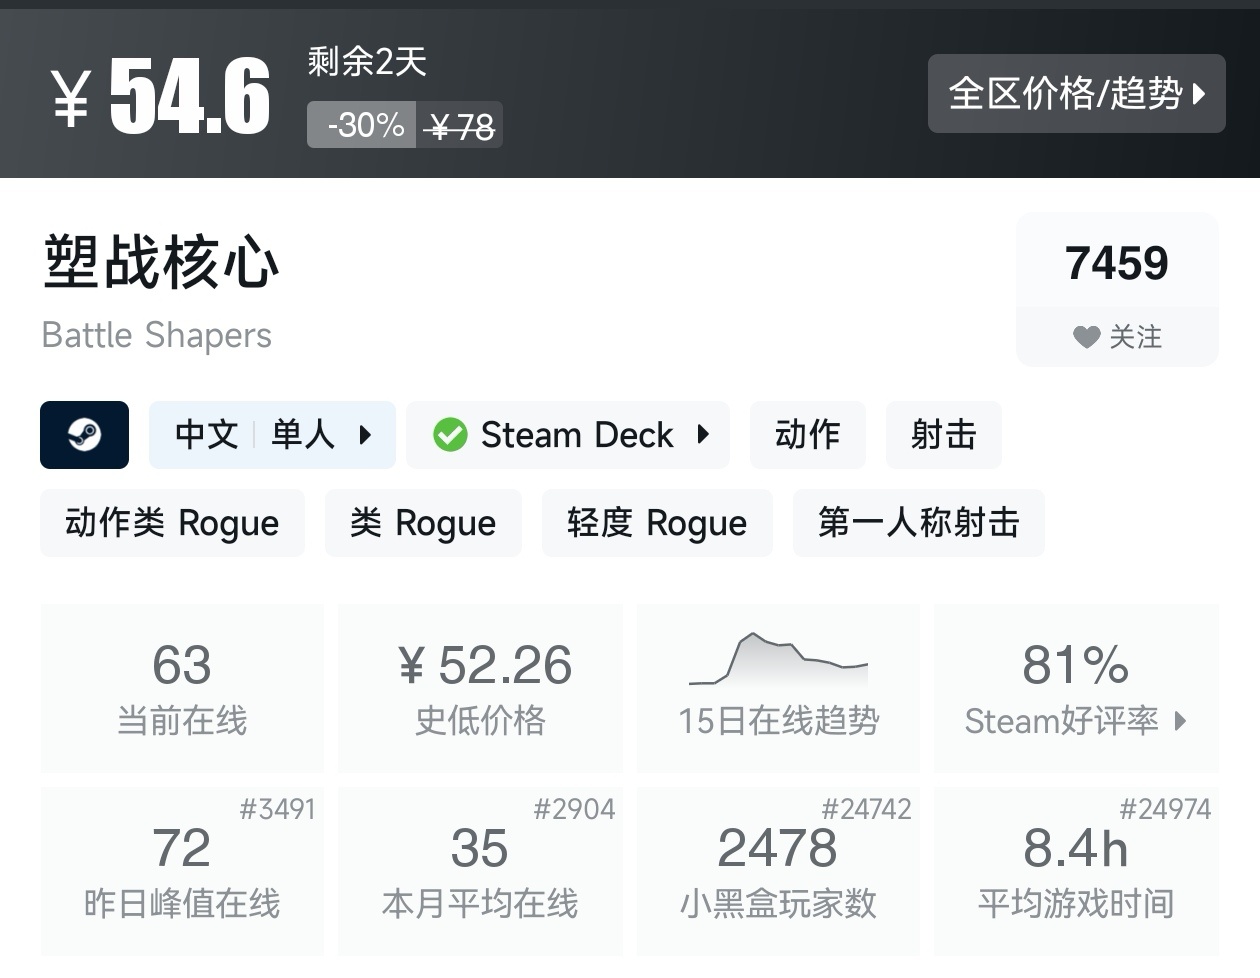Click the 史低价格 ¥52.26 card

480,688
